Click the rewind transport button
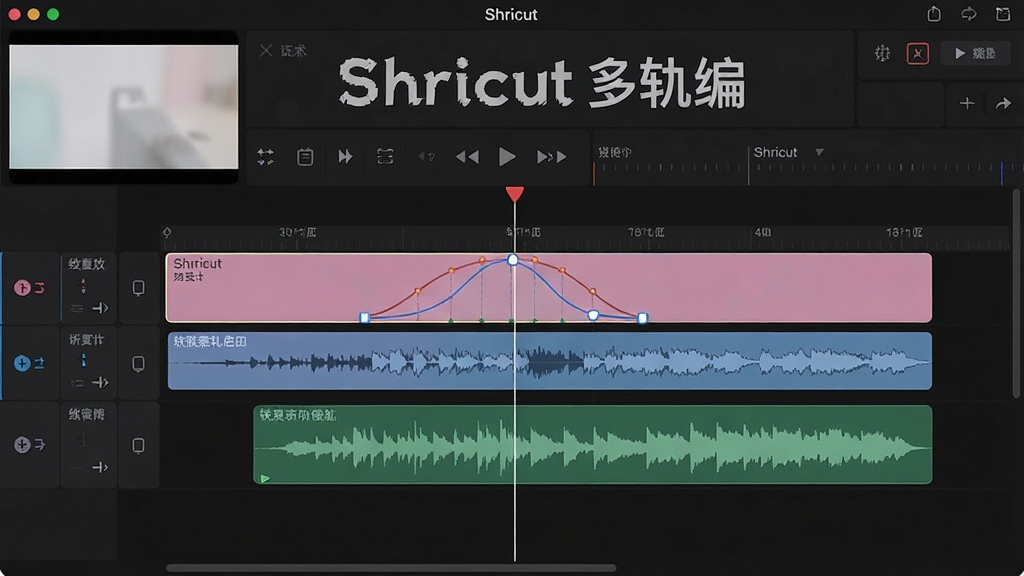 (x=467, y=157)
